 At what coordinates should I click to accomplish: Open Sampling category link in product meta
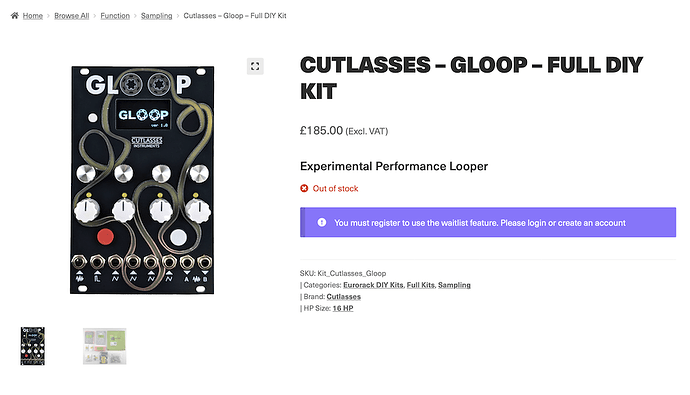(x=454, y=285)
